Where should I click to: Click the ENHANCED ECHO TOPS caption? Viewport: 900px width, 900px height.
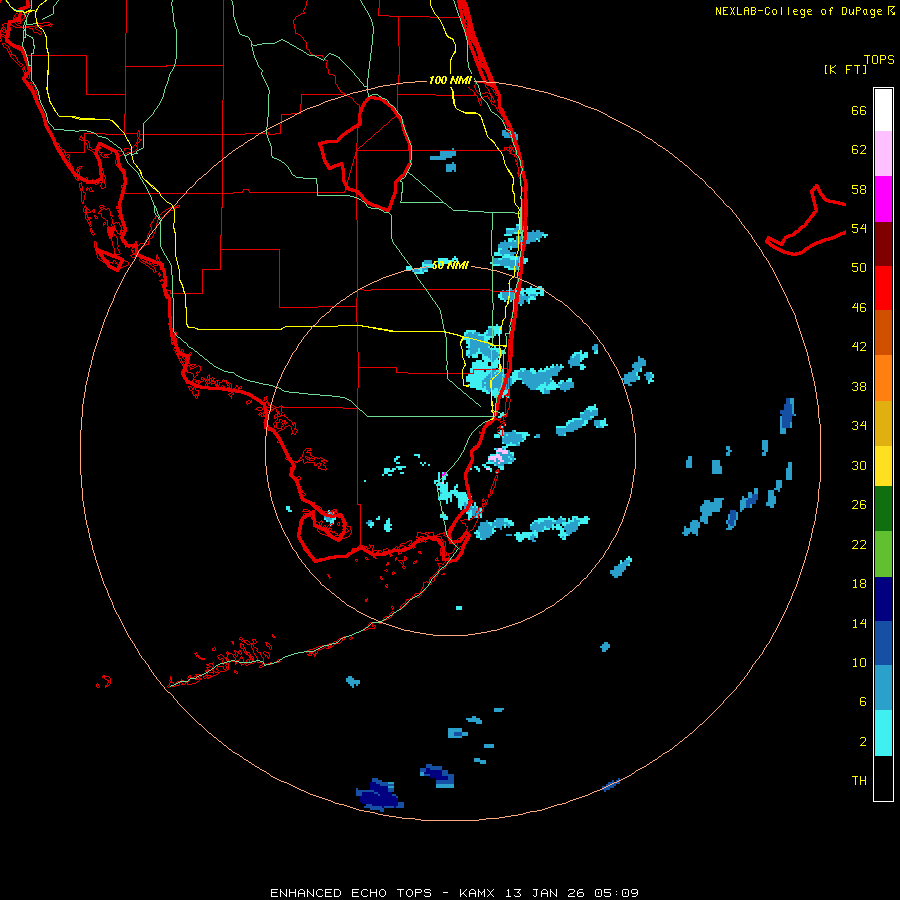pos(351,893)
